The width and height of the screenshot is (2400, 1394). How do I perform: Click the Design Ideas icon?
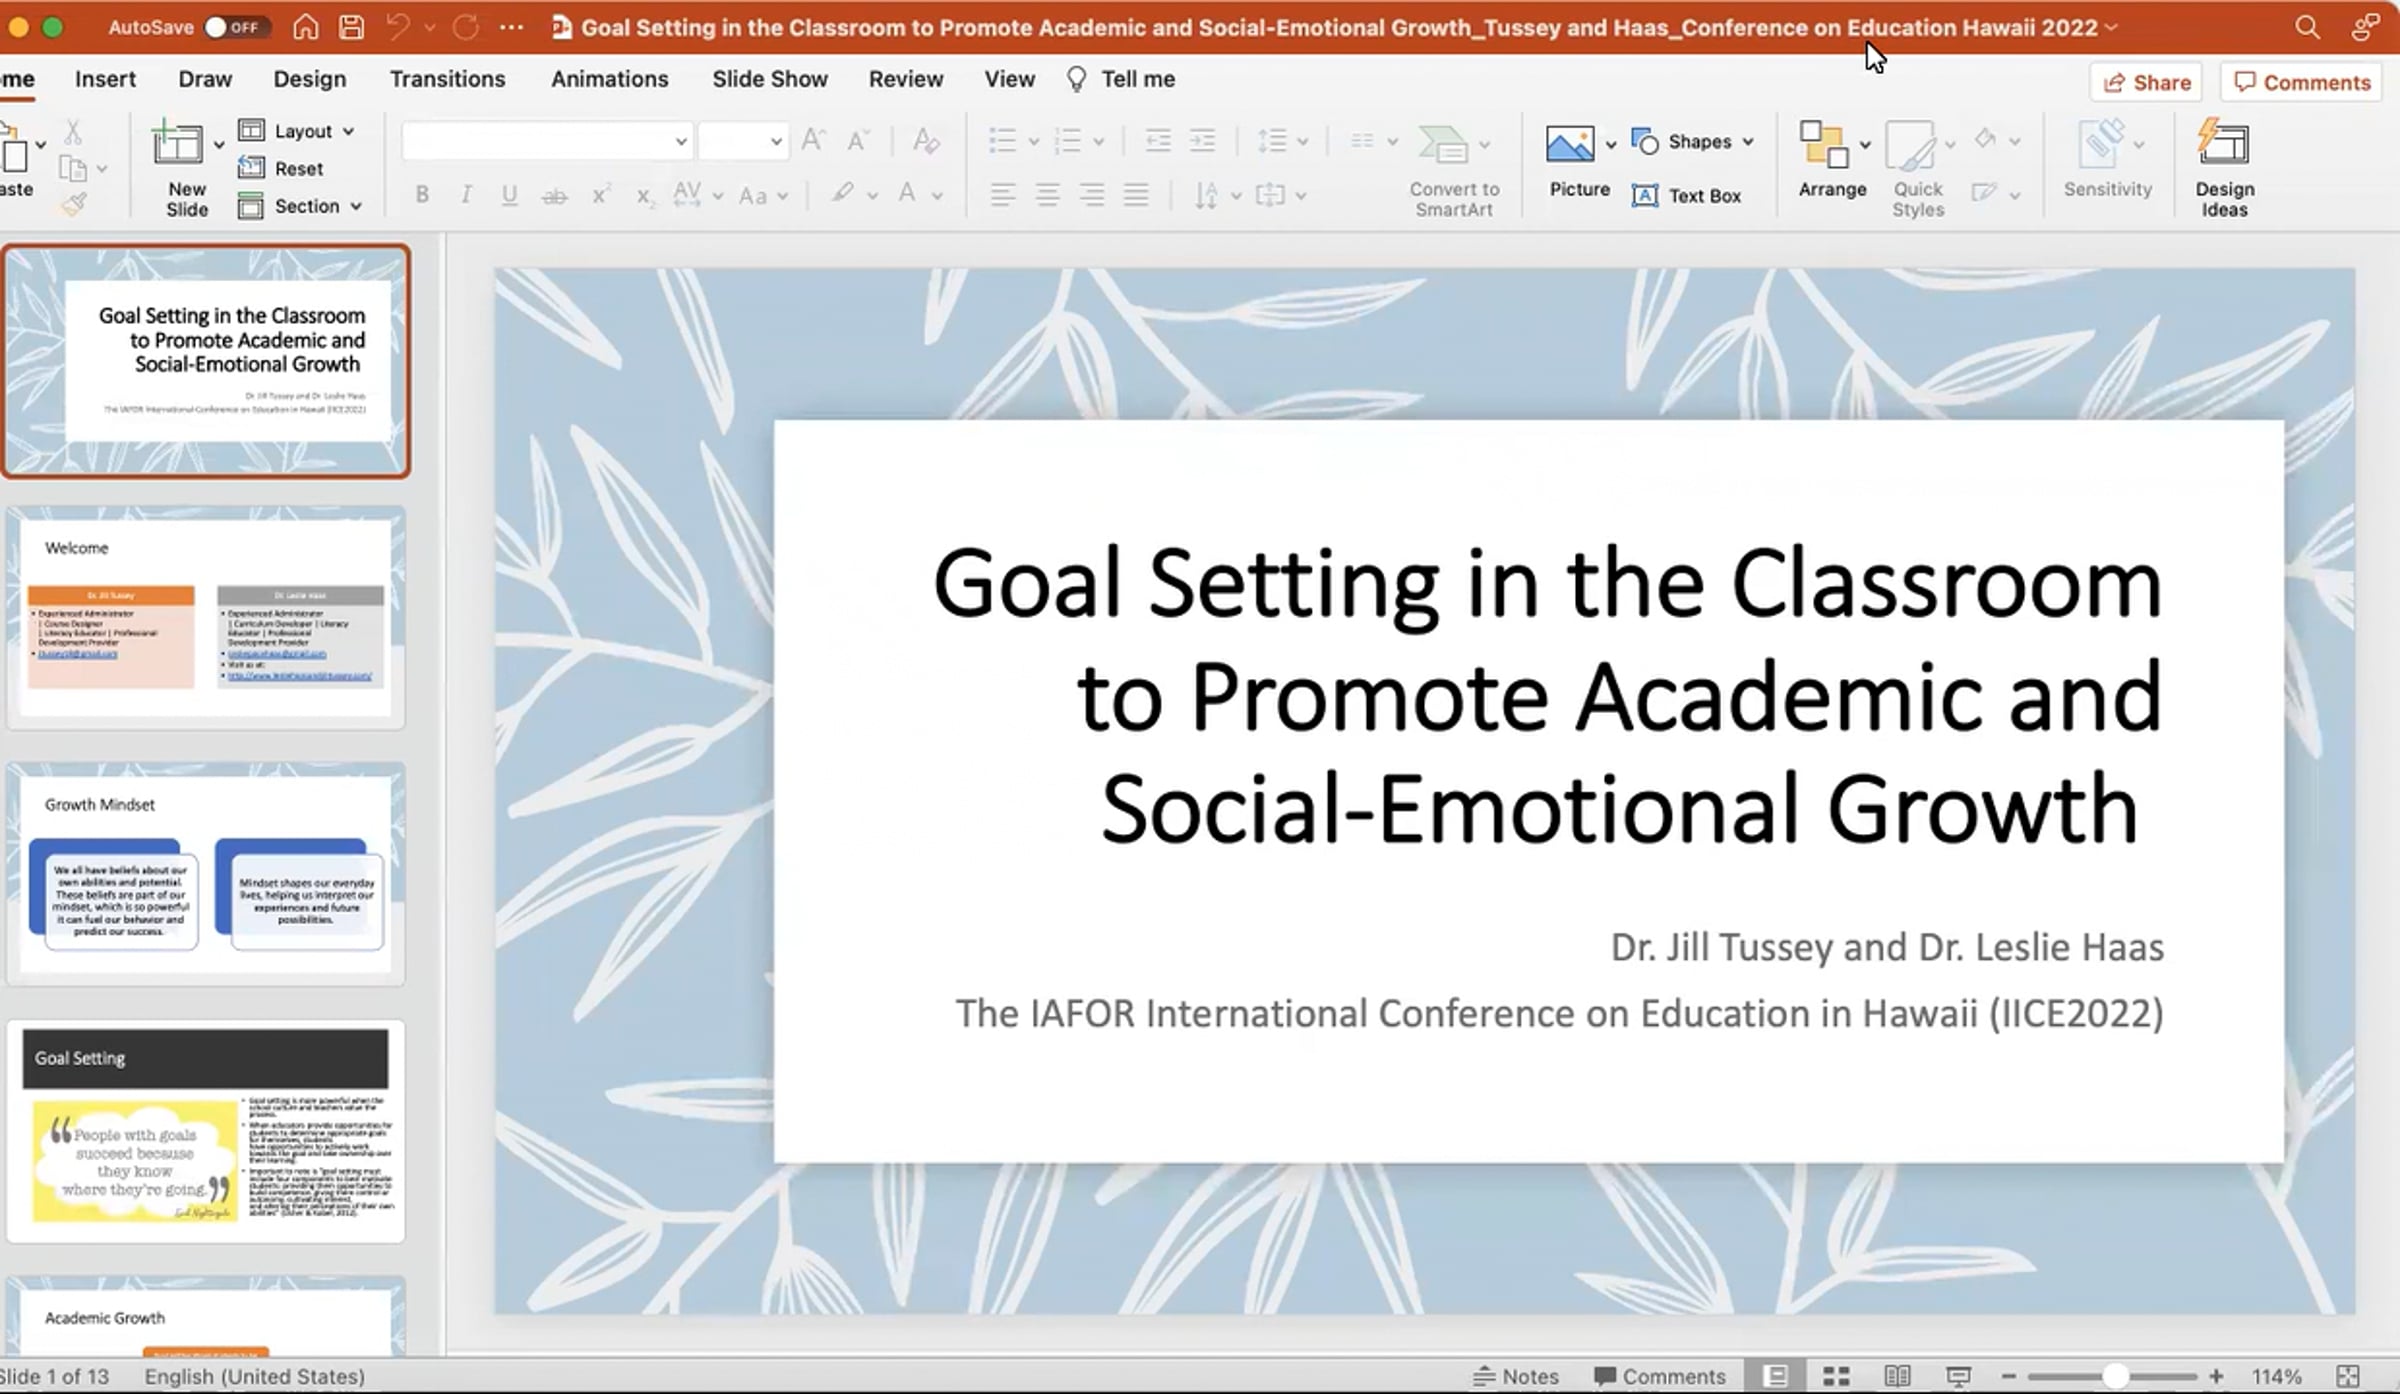point(2223,145)
